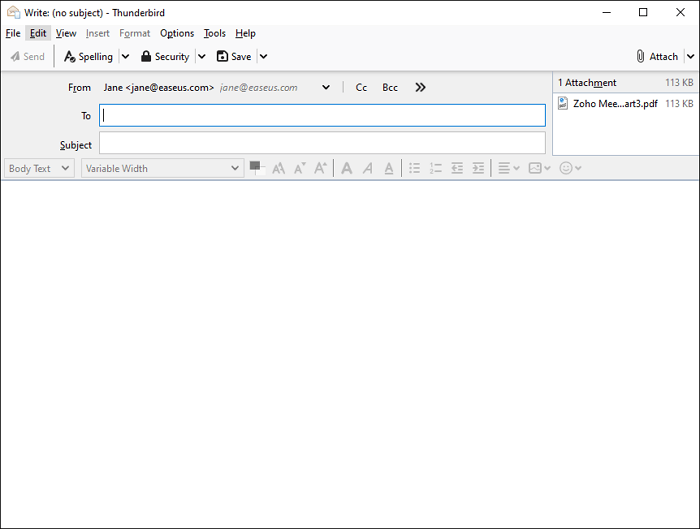Image resolution: width=700 pixels, height=529 pixels.
Task: Open the Options menu
Action: pos(177,33)
